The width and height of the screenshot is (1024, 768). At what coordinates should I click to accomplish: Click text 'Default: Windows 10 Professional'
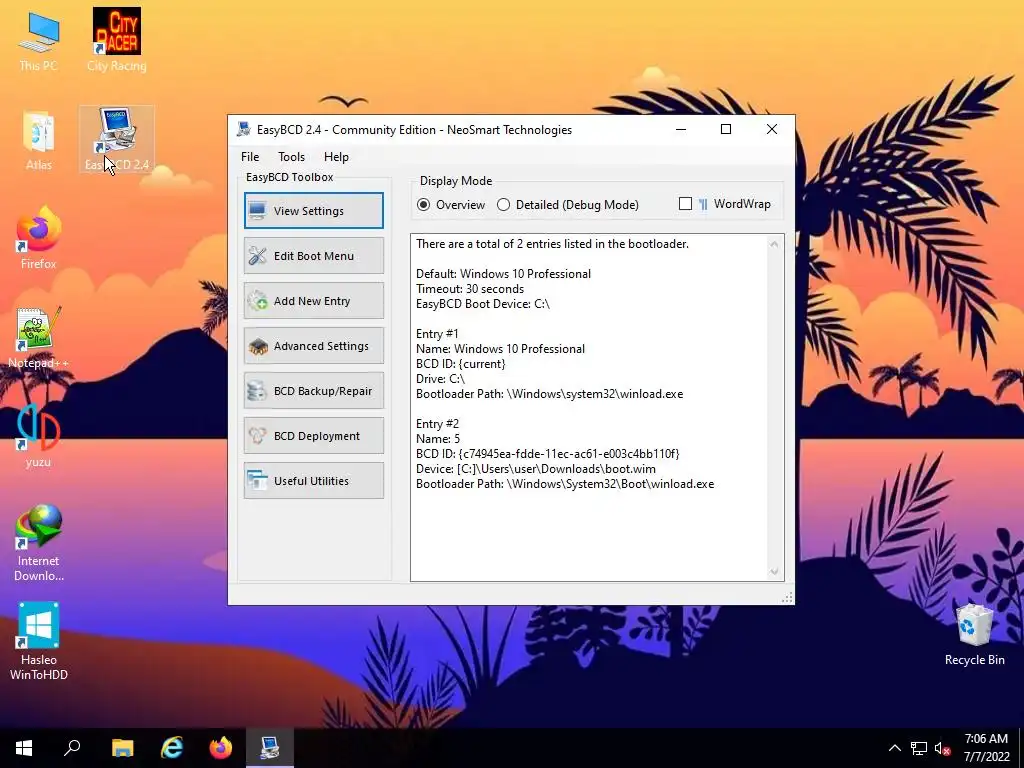click(x=503, y=274)
